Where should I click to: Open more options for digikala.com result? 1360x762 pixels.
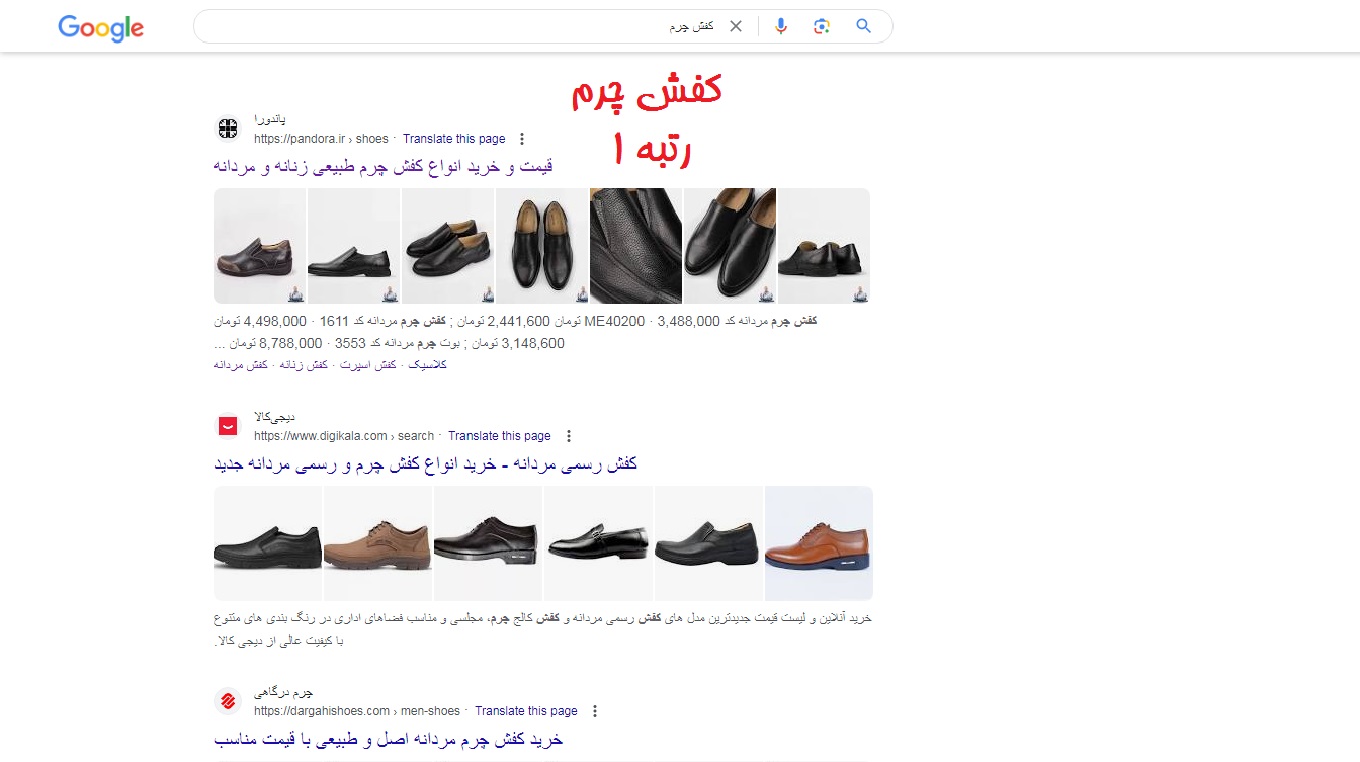point(569,436)
